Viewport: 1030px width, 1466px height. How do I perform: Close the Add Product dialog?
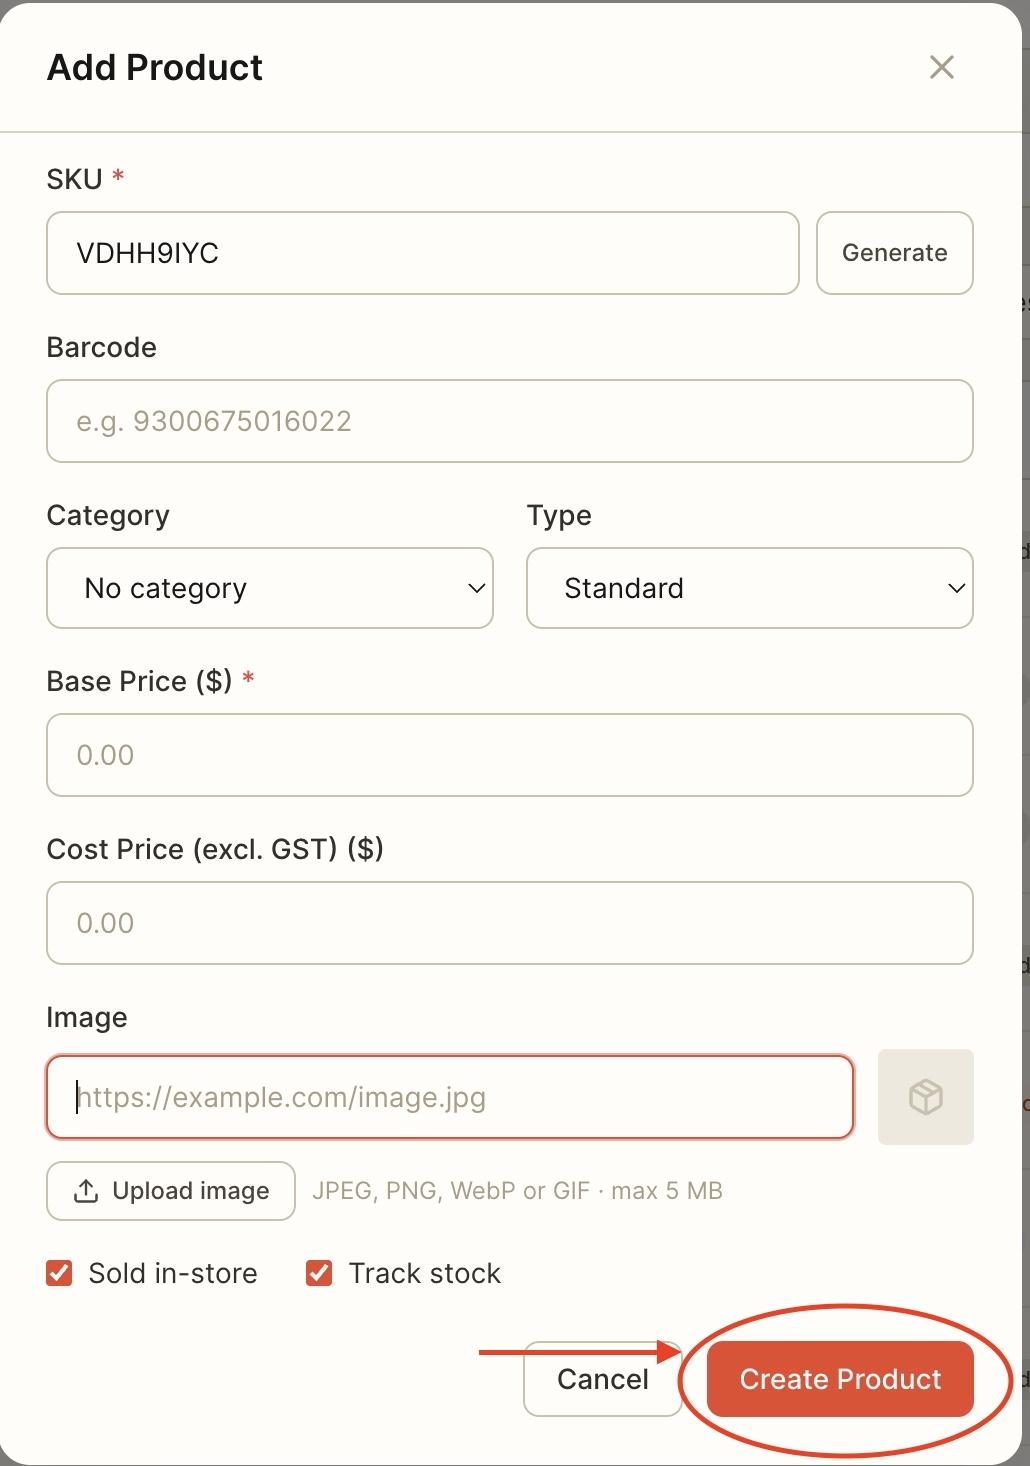(941, 67)
